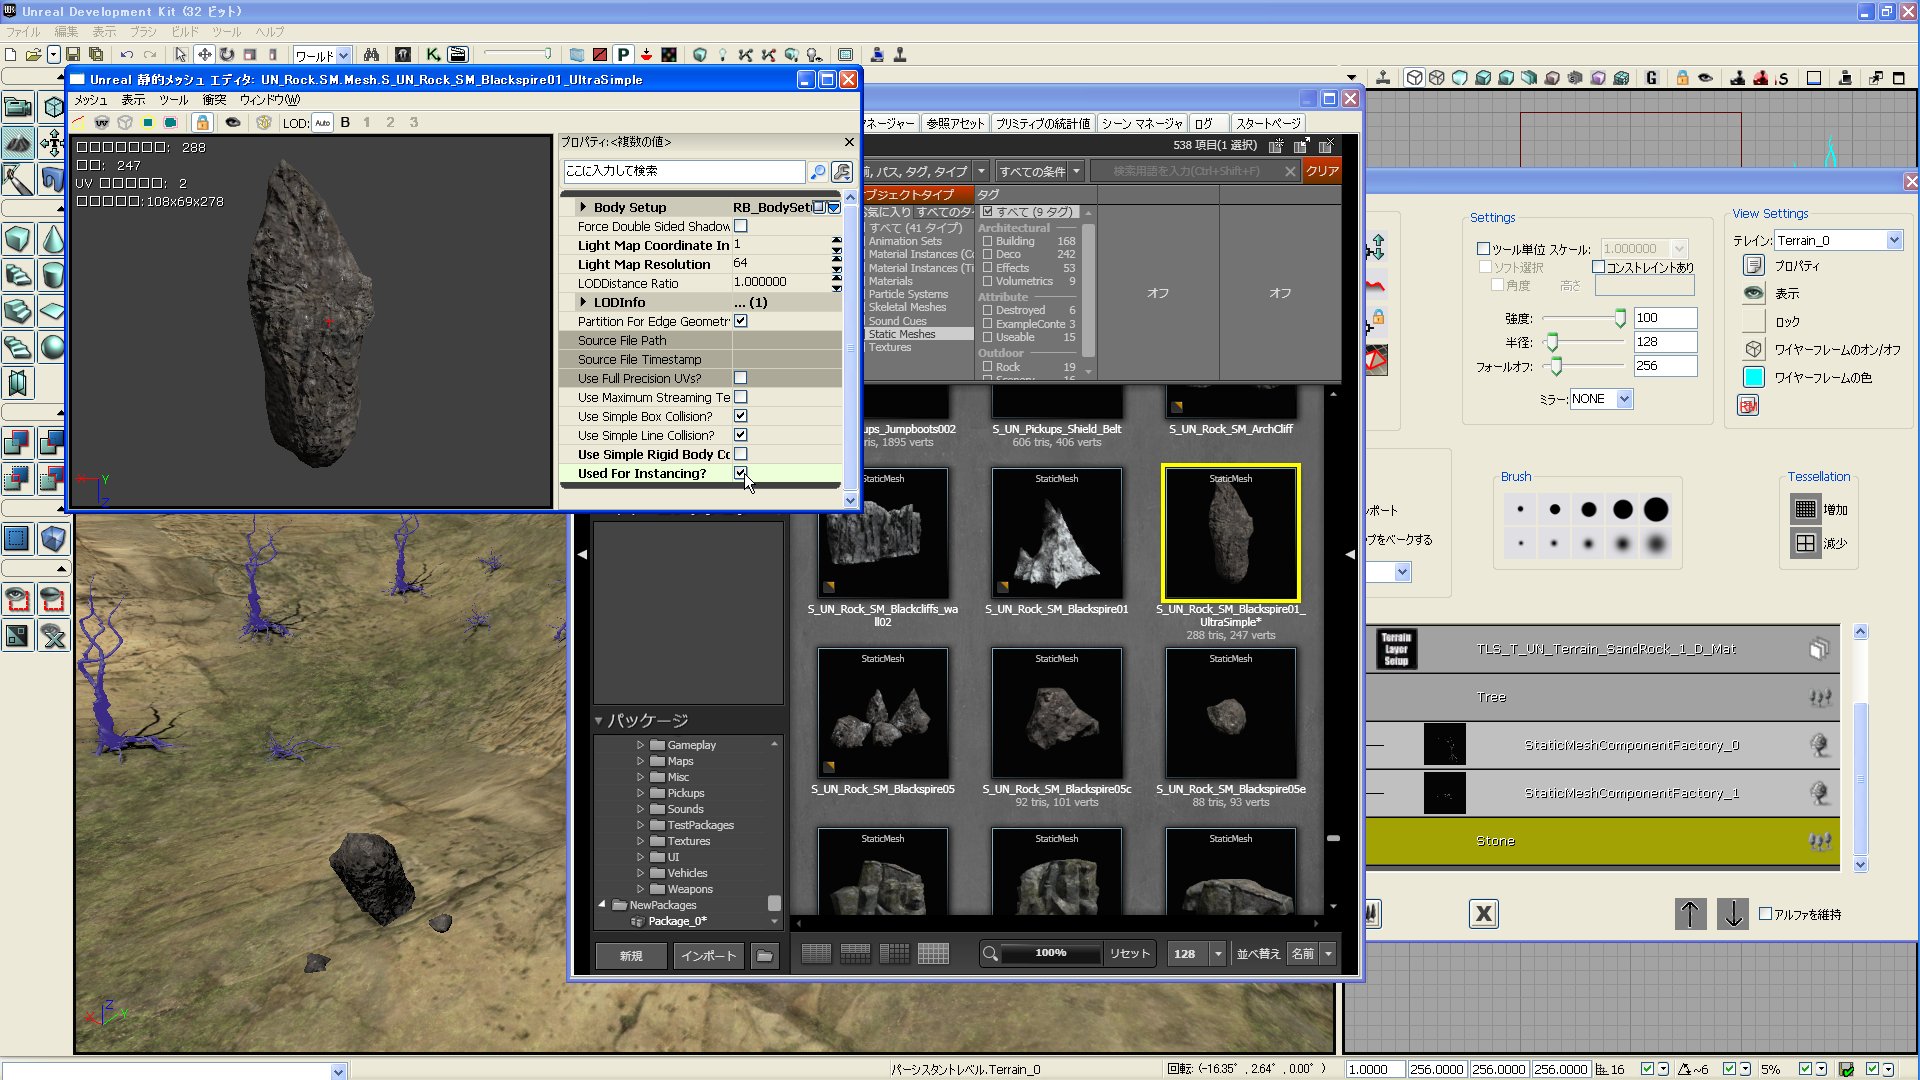Click the Tessellation increase grid icon

pyautogui.click(x=1805, y=509)
